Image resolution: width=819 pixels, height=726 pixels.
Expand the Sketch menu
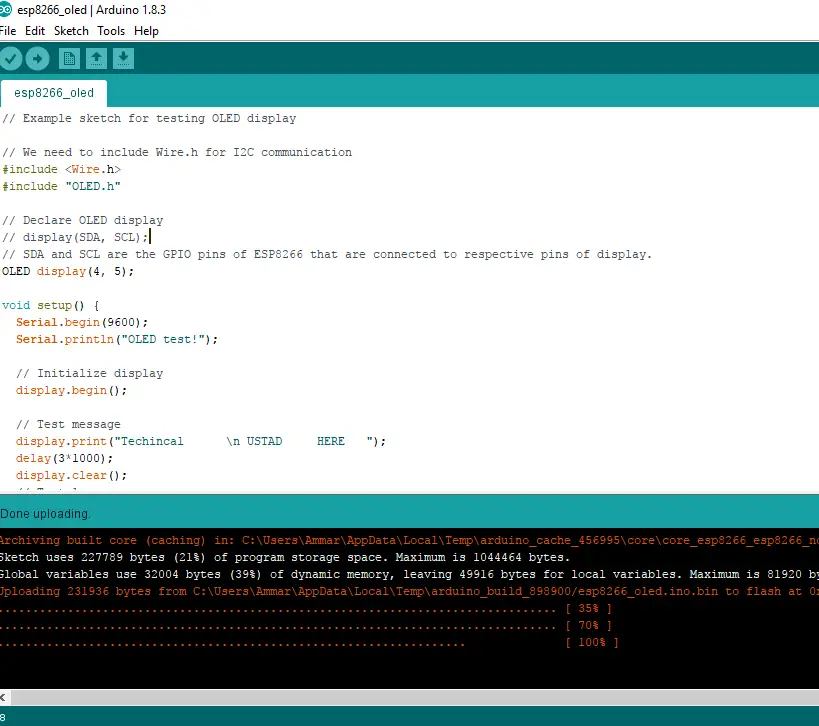pos(71,31)
